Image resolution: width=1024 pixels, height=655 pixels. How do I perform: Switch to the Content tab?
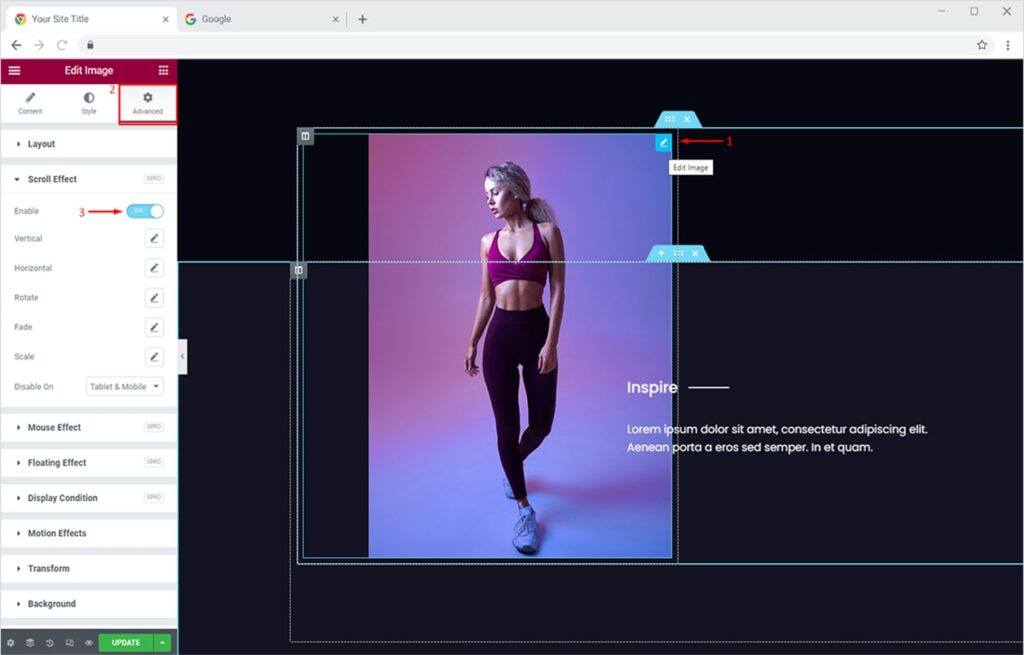coord(30,103)
